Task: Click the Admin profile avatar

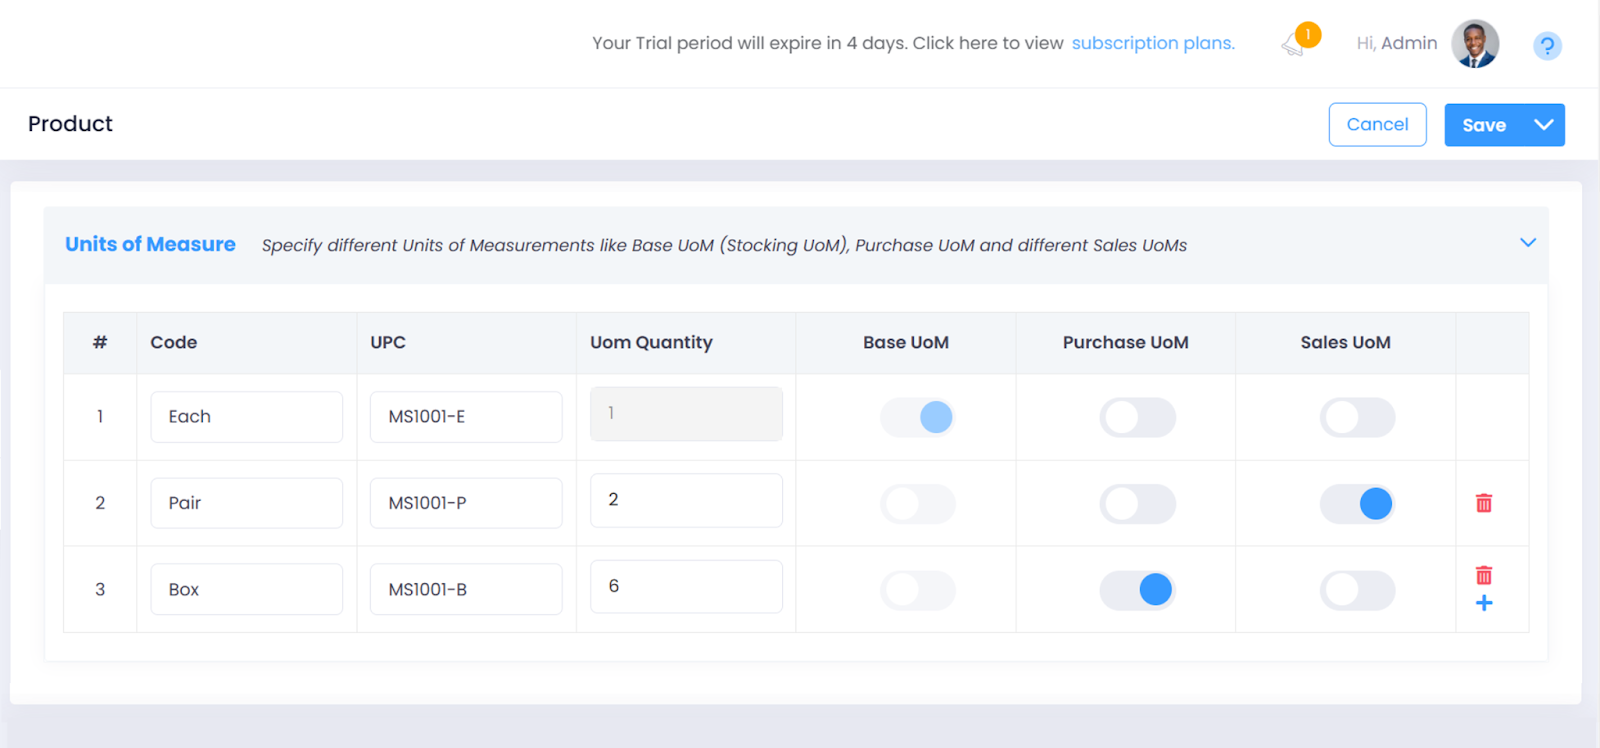Action: coord(1475,44)
